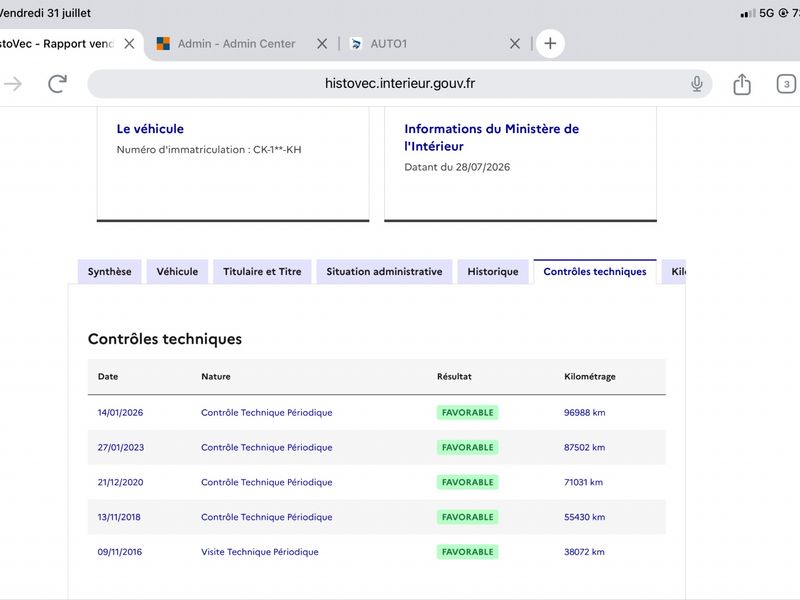Screen dimensions: 800x600
Task: Click the 38072 km mileage value
Action: click(x=584, y=552)
